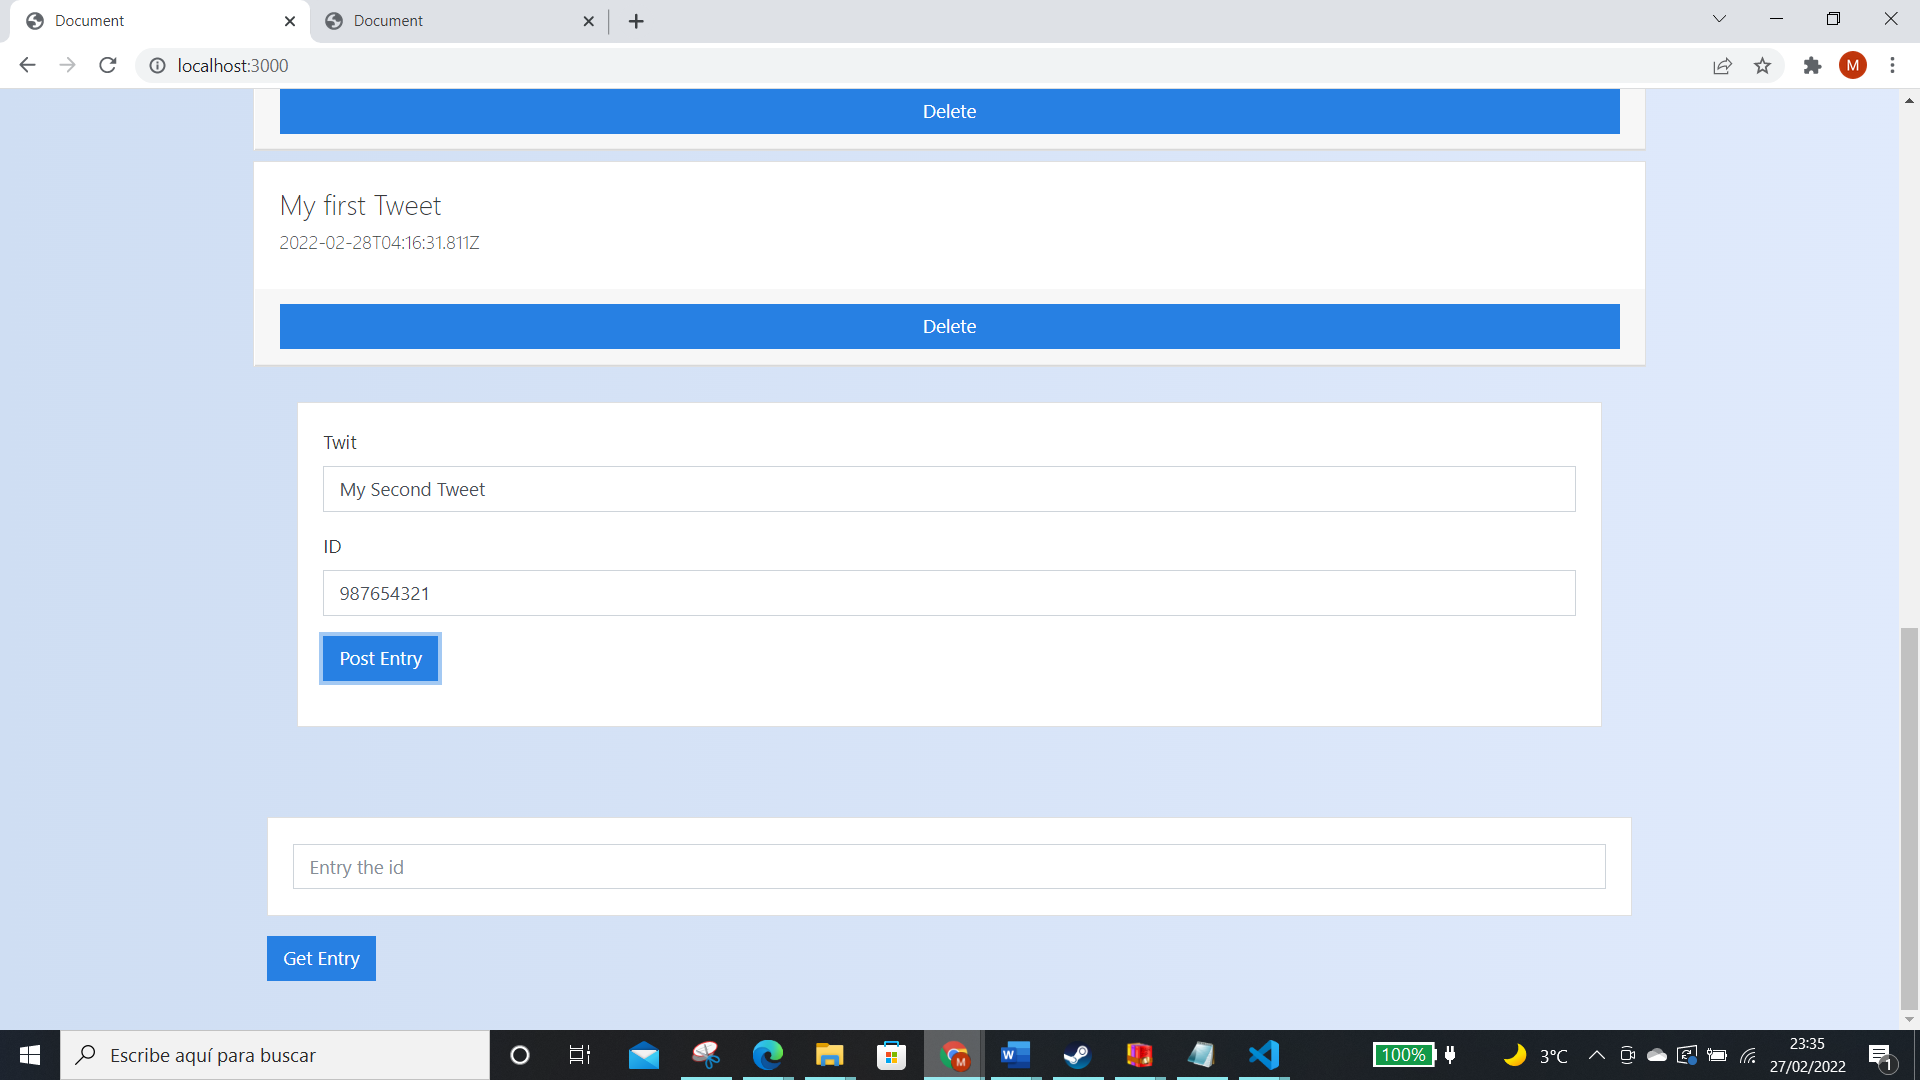Share the current page
This screenshot has width=1920, height=1080.
pyautogui.click(x=1721, y=65)
